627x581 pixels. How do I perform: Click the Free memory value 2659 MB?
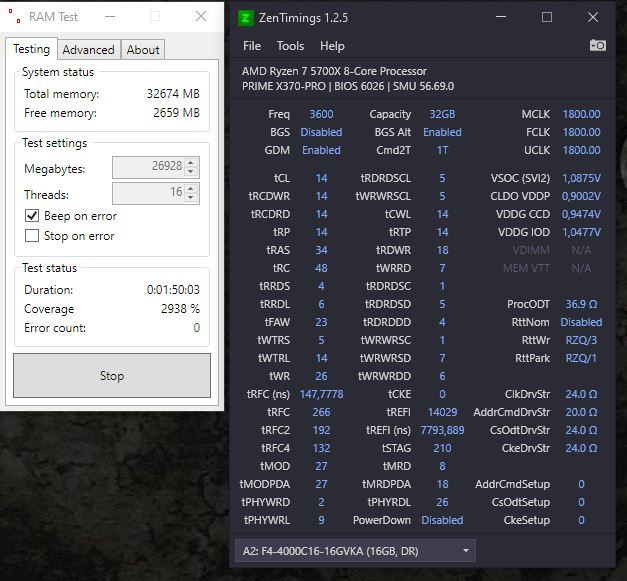(176, 113)
